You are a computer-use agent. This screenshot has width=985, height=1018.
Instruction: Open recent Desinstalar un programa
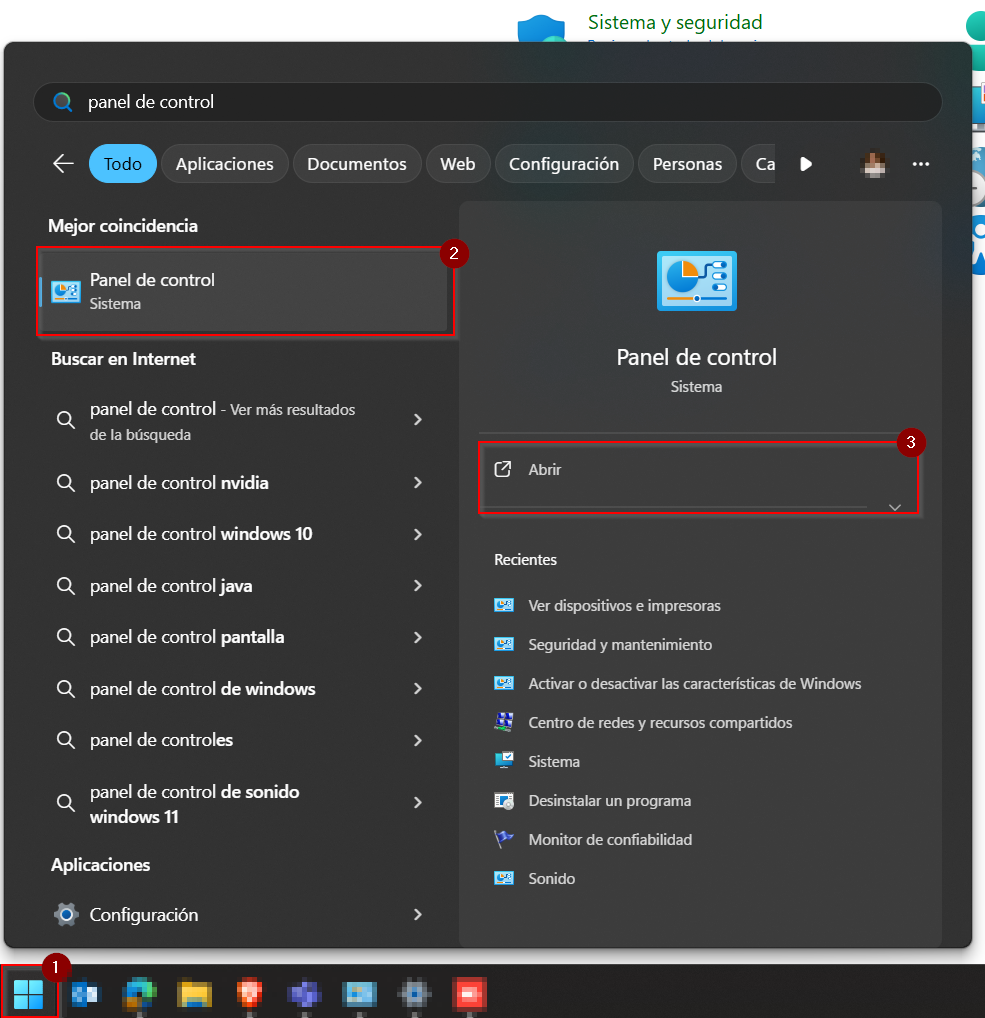point(610,801)
